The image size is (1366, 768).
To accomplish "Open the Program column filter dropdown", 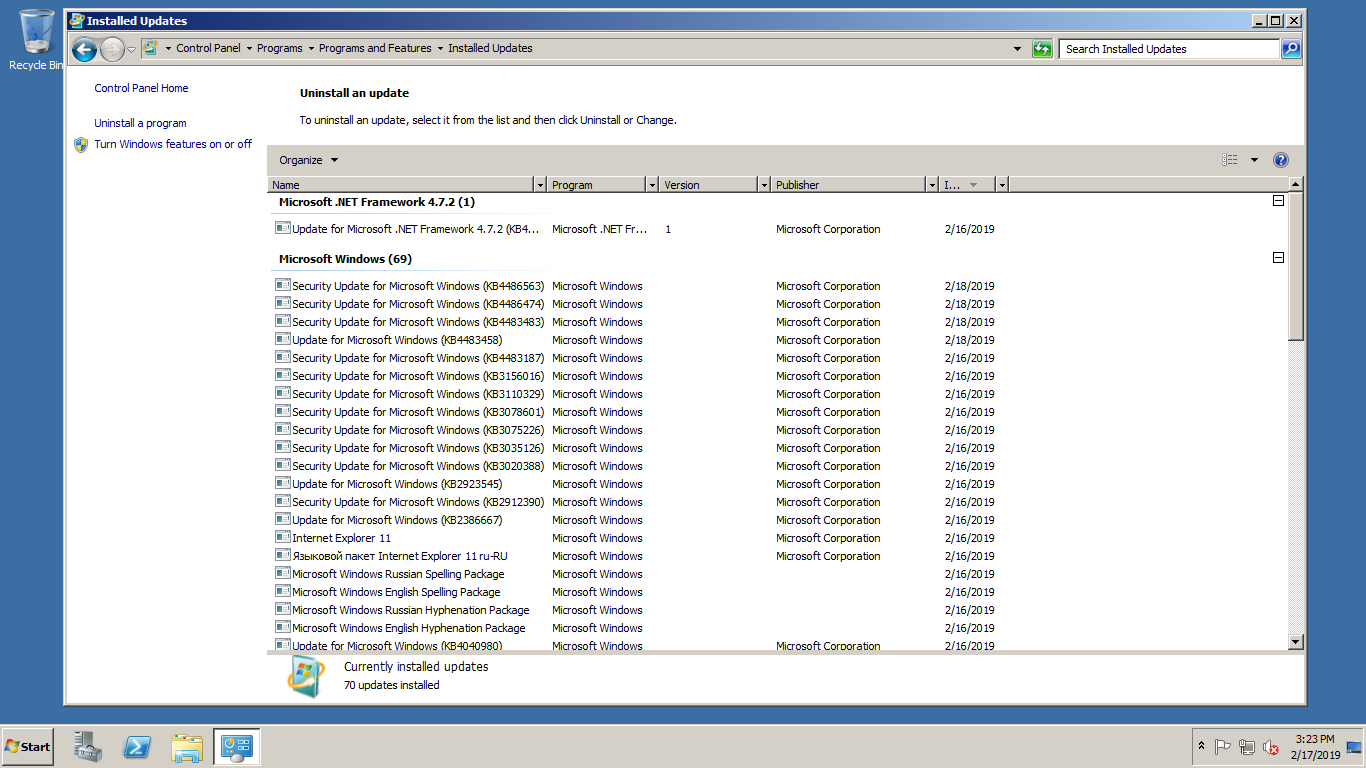I will [x=653, y=185].
